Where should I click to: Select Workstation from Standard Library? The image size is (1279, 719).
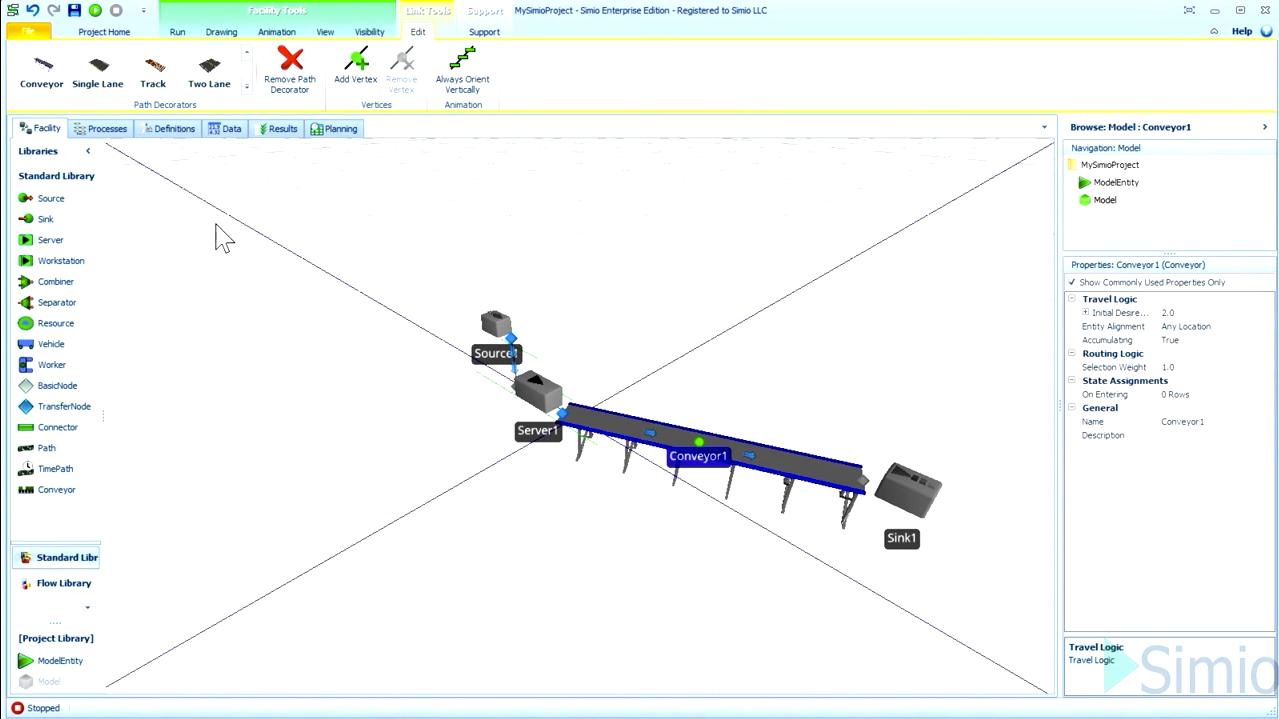click(60, 261)
